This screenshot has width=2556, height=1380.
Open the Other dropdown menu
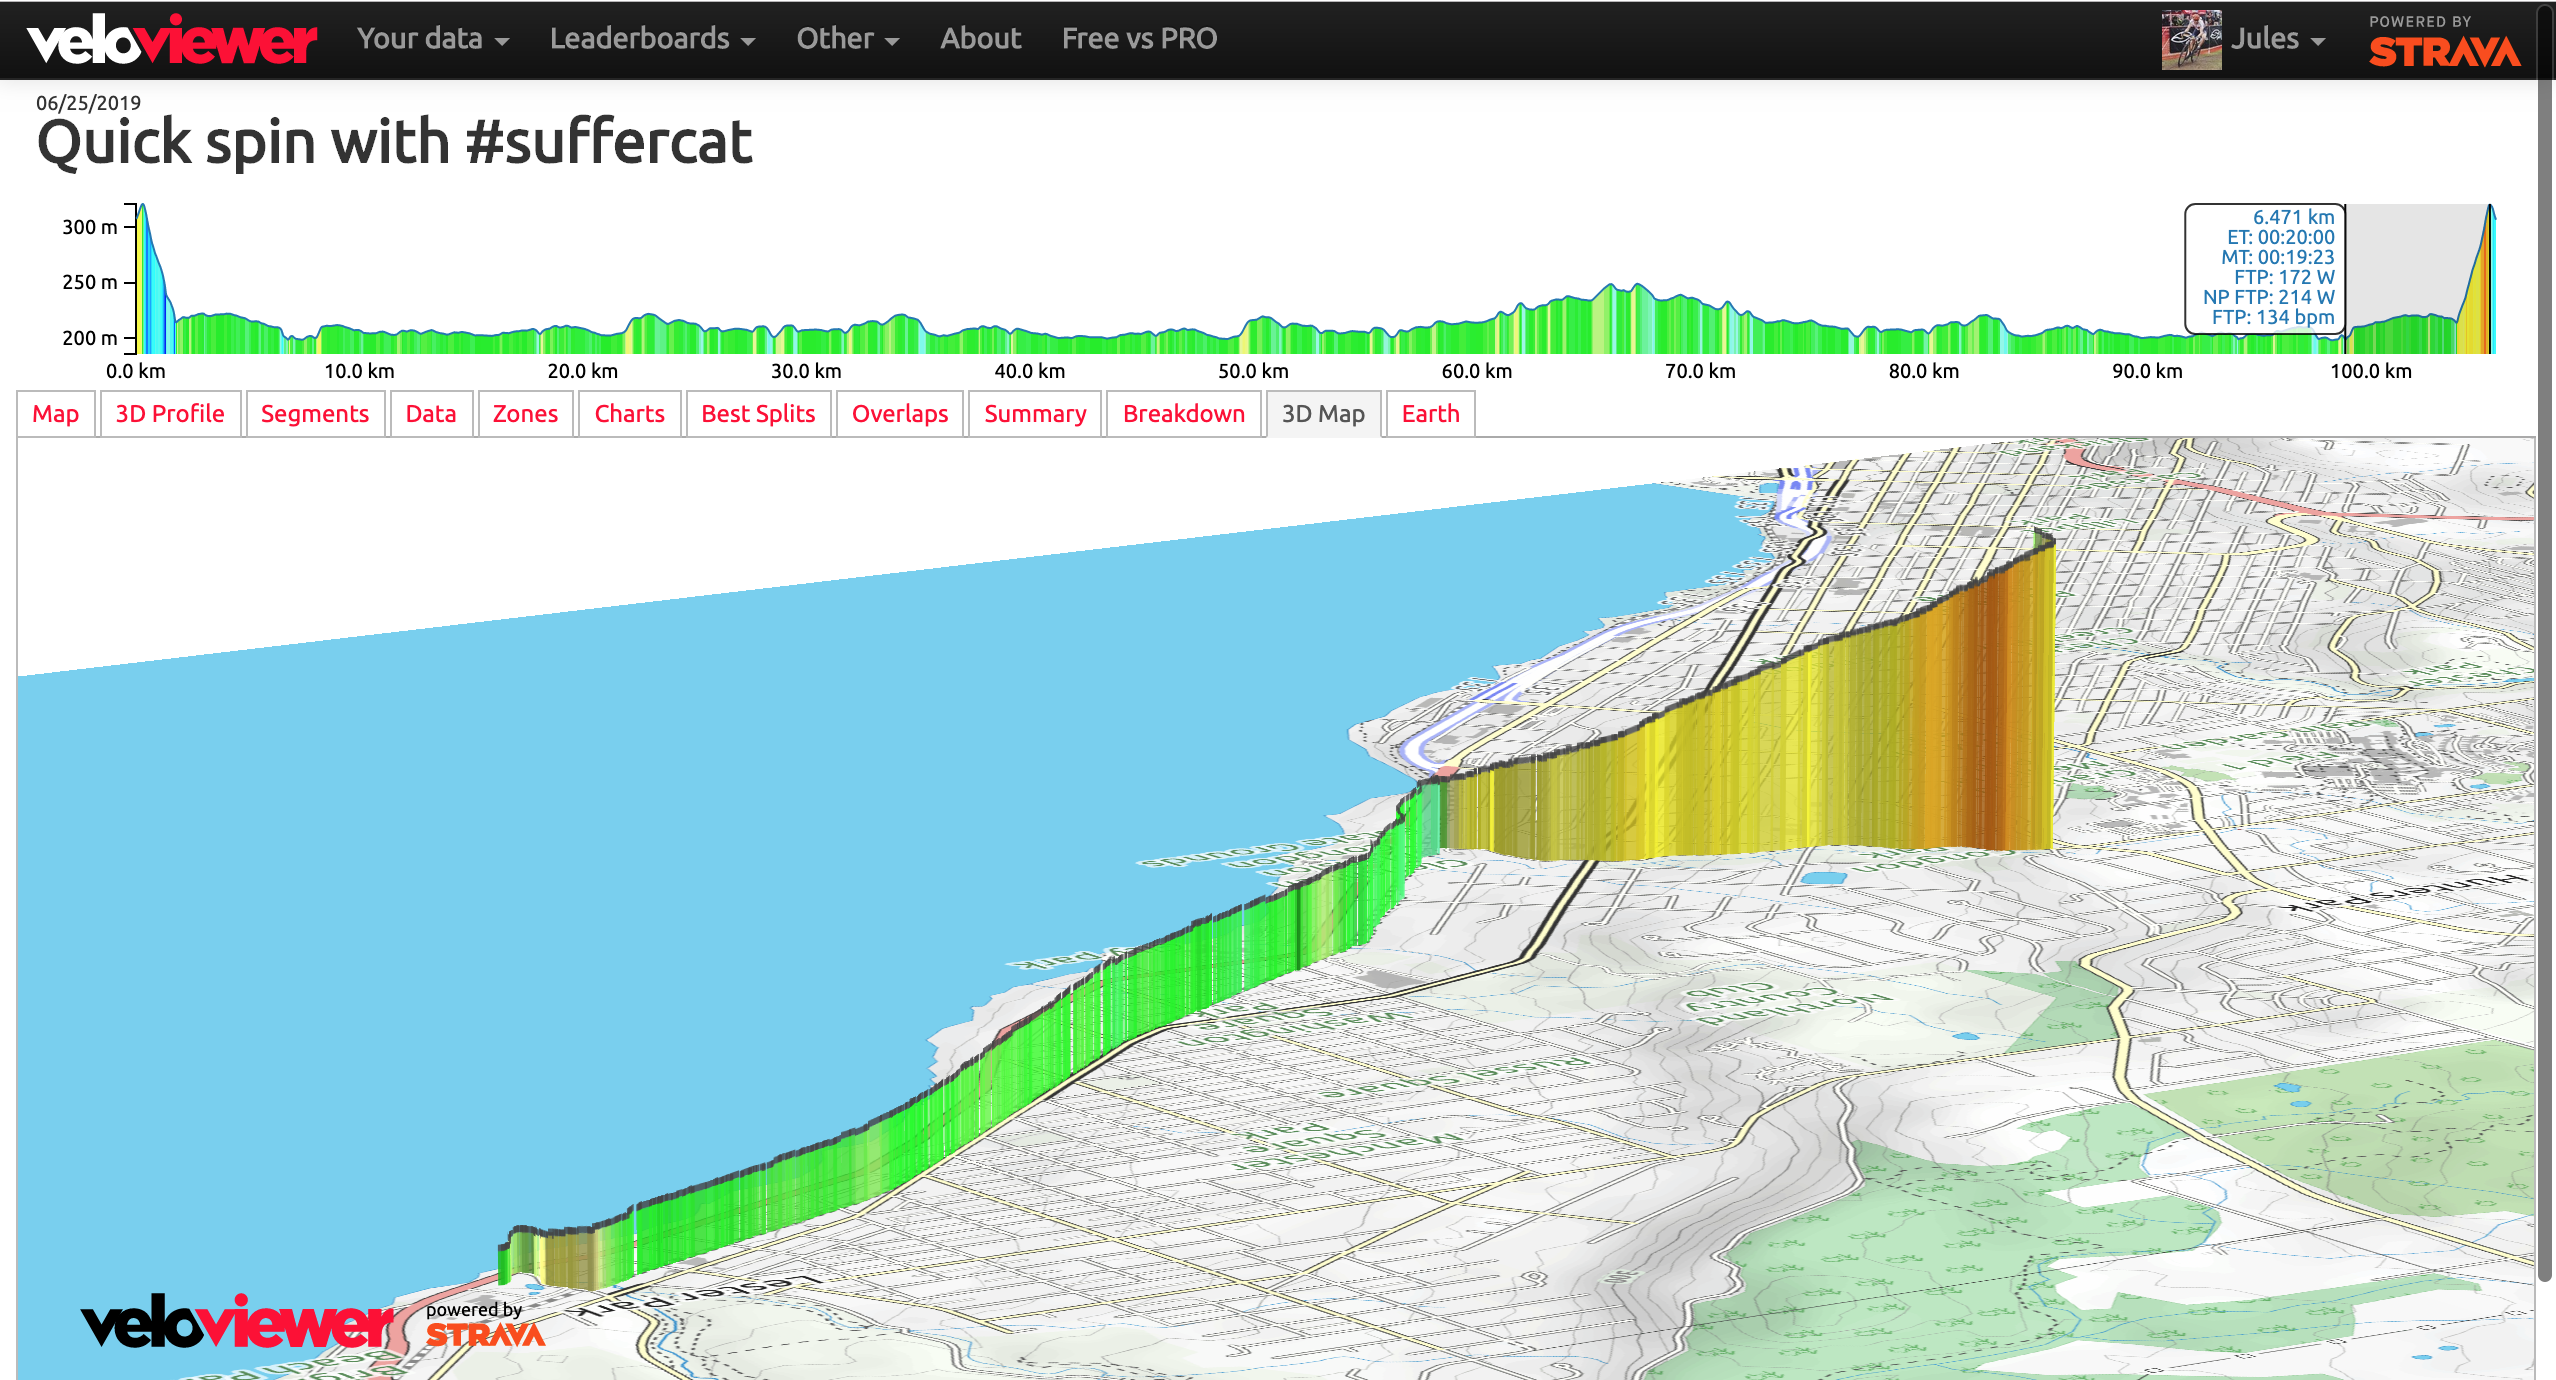(x=847, y=38)
